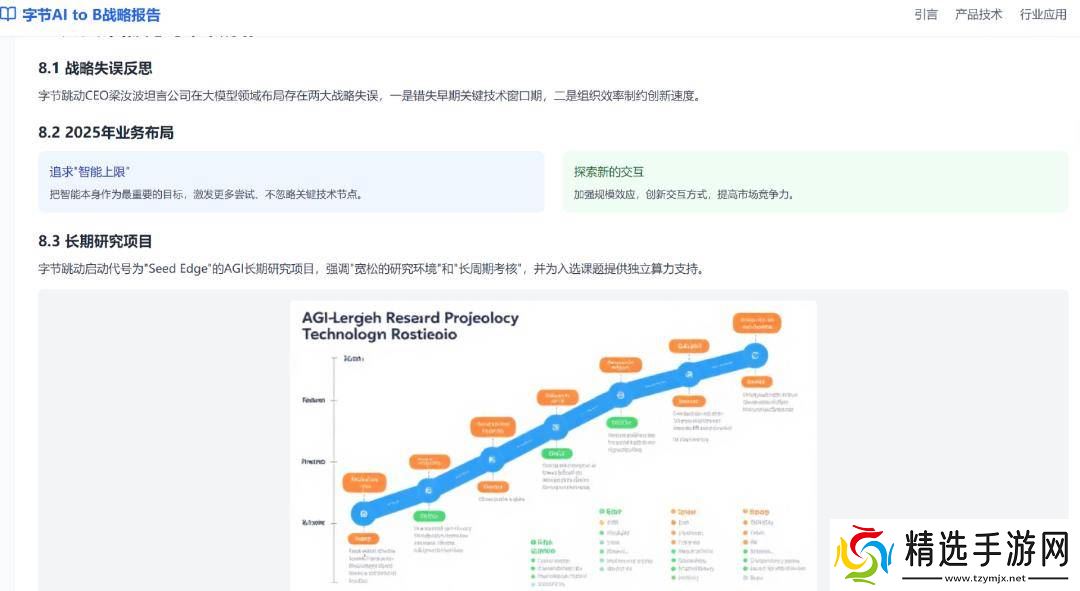1080x591 pixels.
Task: Click the 8.2 2025年业务布局 heading
Action: point(106,132)
